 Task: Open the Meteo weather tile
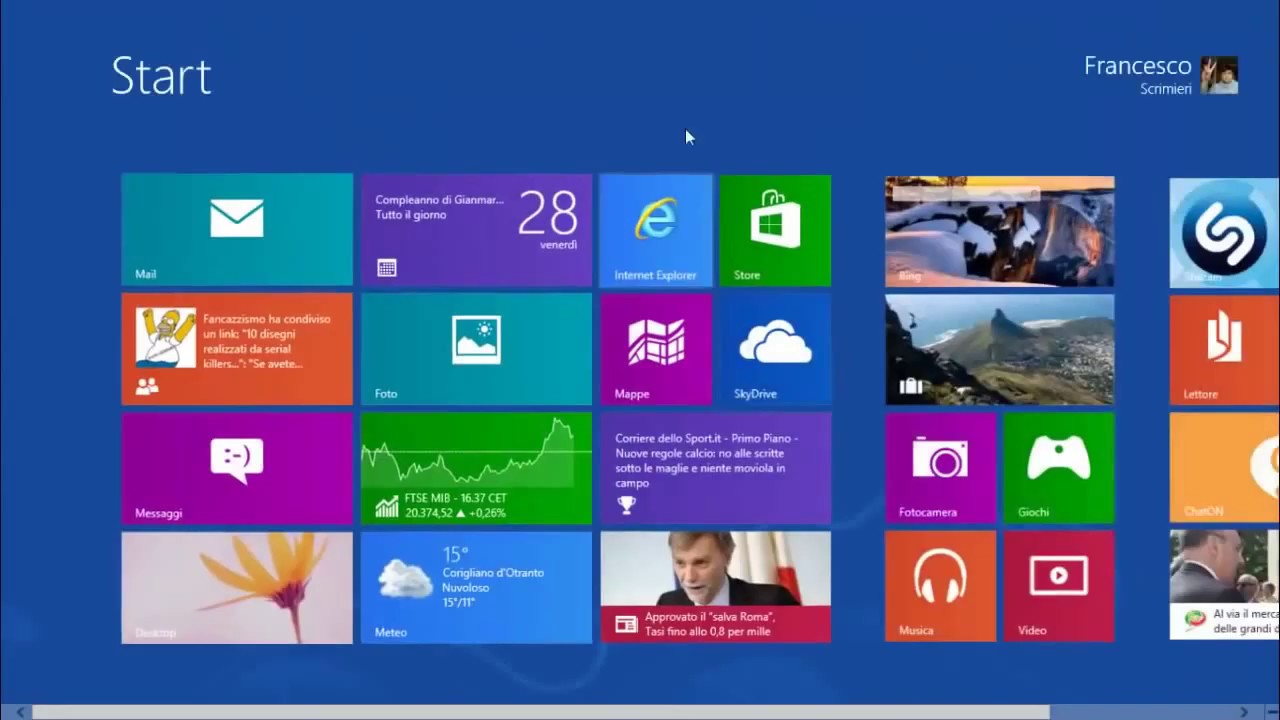tap(476, 587)
